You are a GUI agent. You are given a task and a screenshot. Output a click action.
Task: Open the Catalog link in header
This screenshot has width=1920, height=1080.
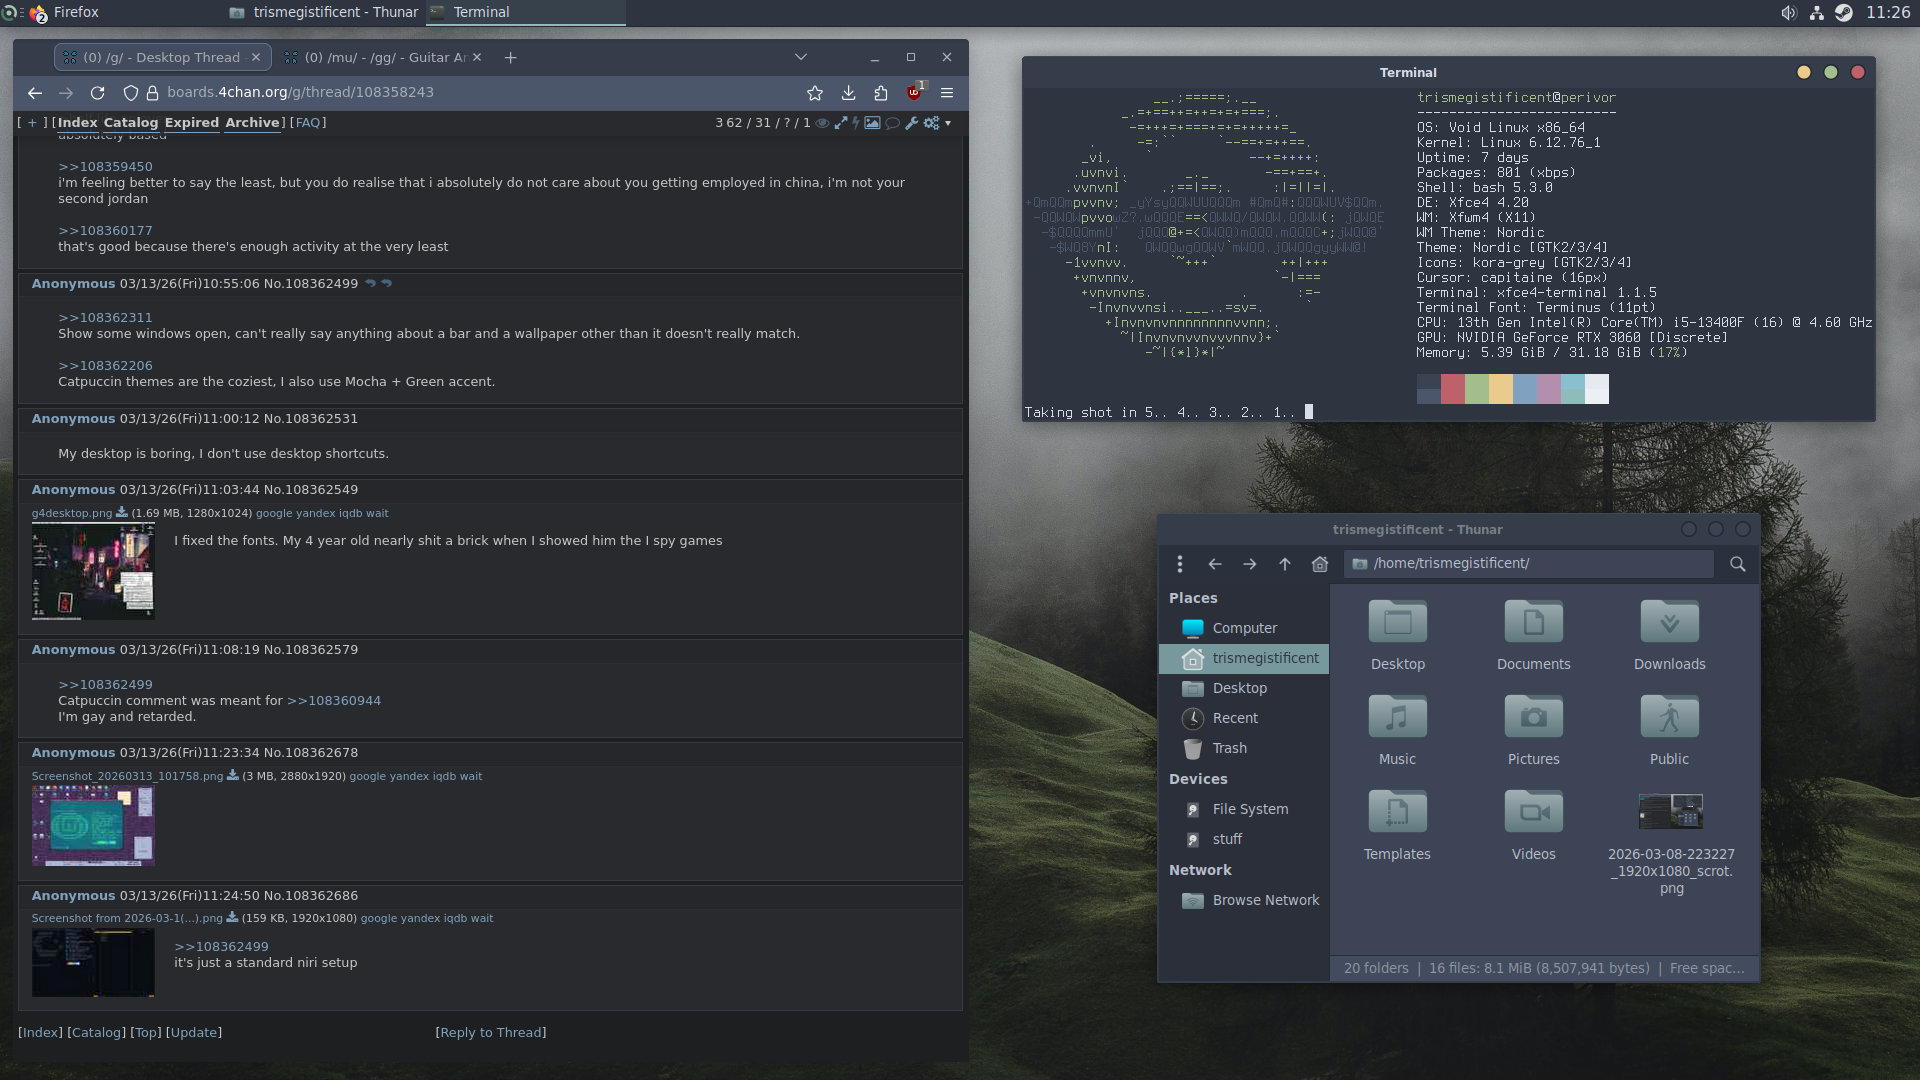(130, 123)
